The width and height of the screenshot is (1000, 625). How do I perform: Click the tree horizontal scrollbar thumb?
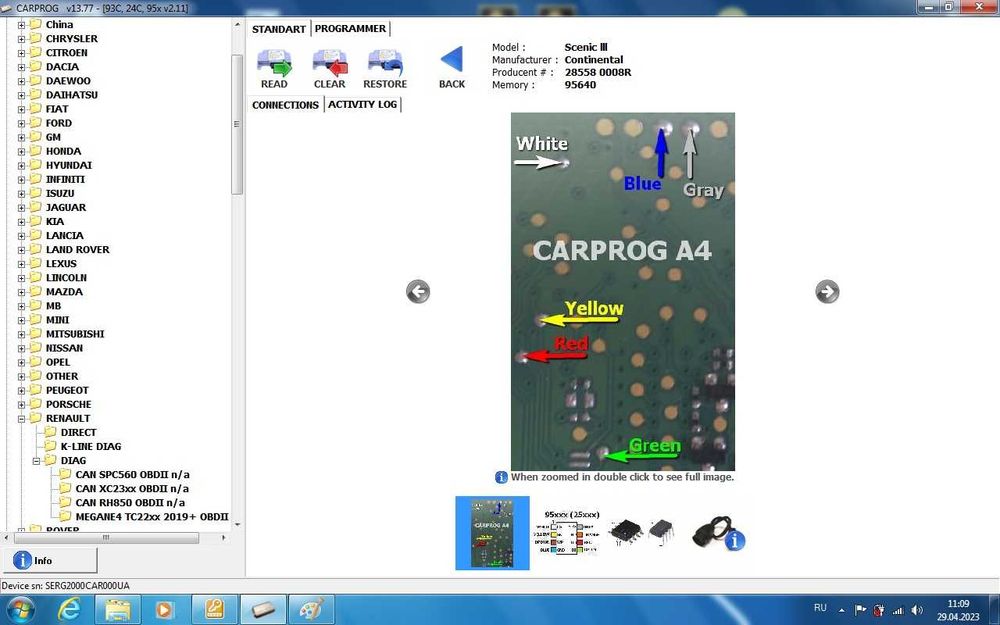click(x=107, y=538)
